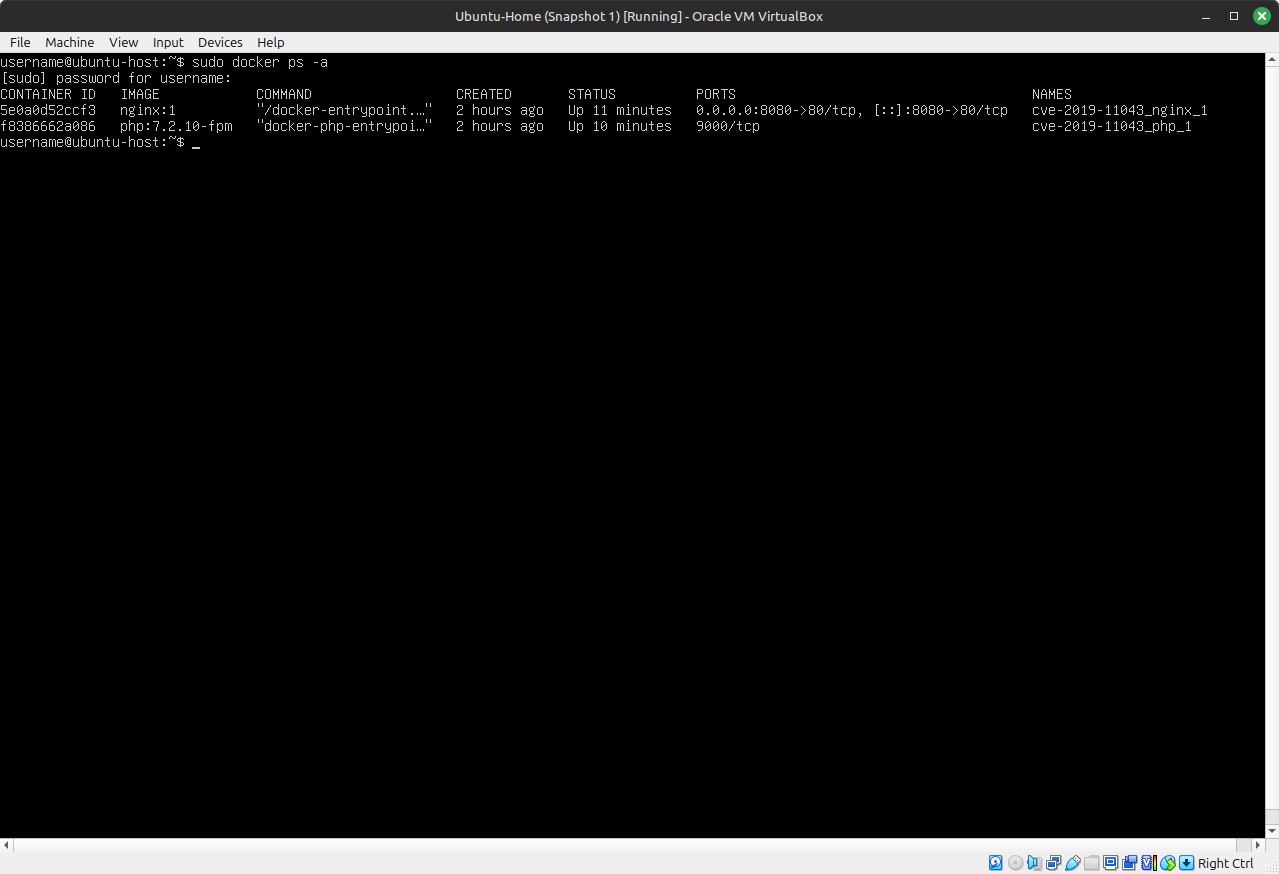Click the PORTS column header
The width and height of the screenshot is (1279, 874).
pyautogui.click(x=716, y=94)
